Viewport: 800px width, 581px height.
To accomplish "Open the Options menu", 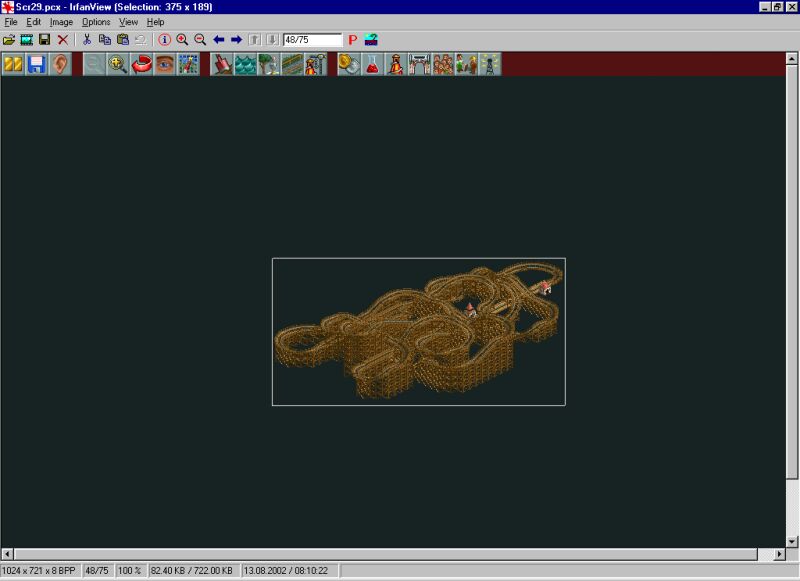I will tap(96, 22).
